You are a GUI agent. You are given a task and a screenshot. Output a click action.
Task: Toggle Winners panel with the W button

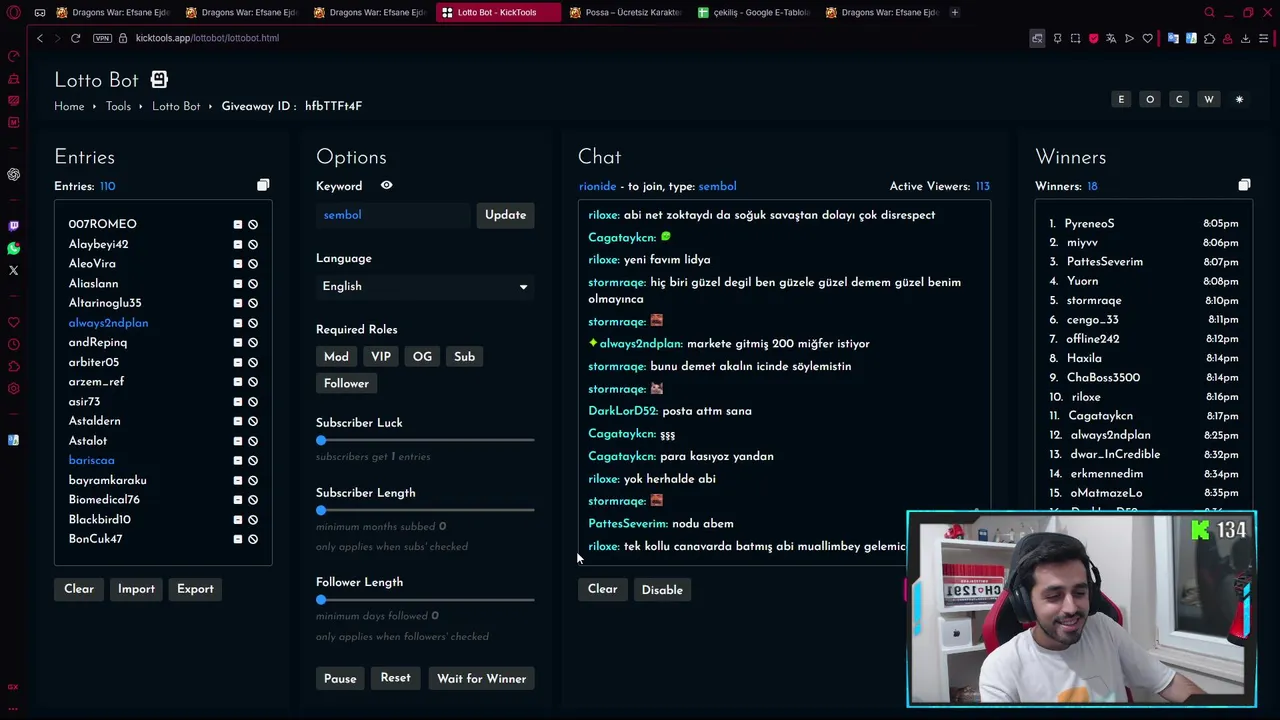pos(1208,99)
